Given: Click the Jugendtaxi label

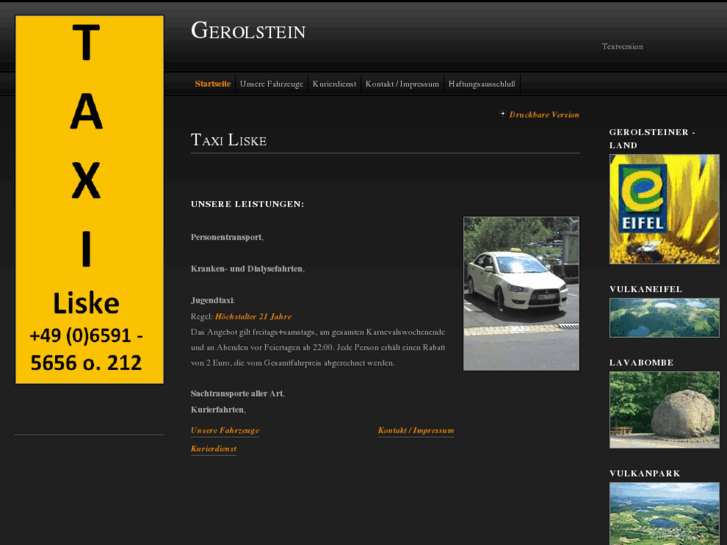Looking at the screenshot, I should 212,301.
